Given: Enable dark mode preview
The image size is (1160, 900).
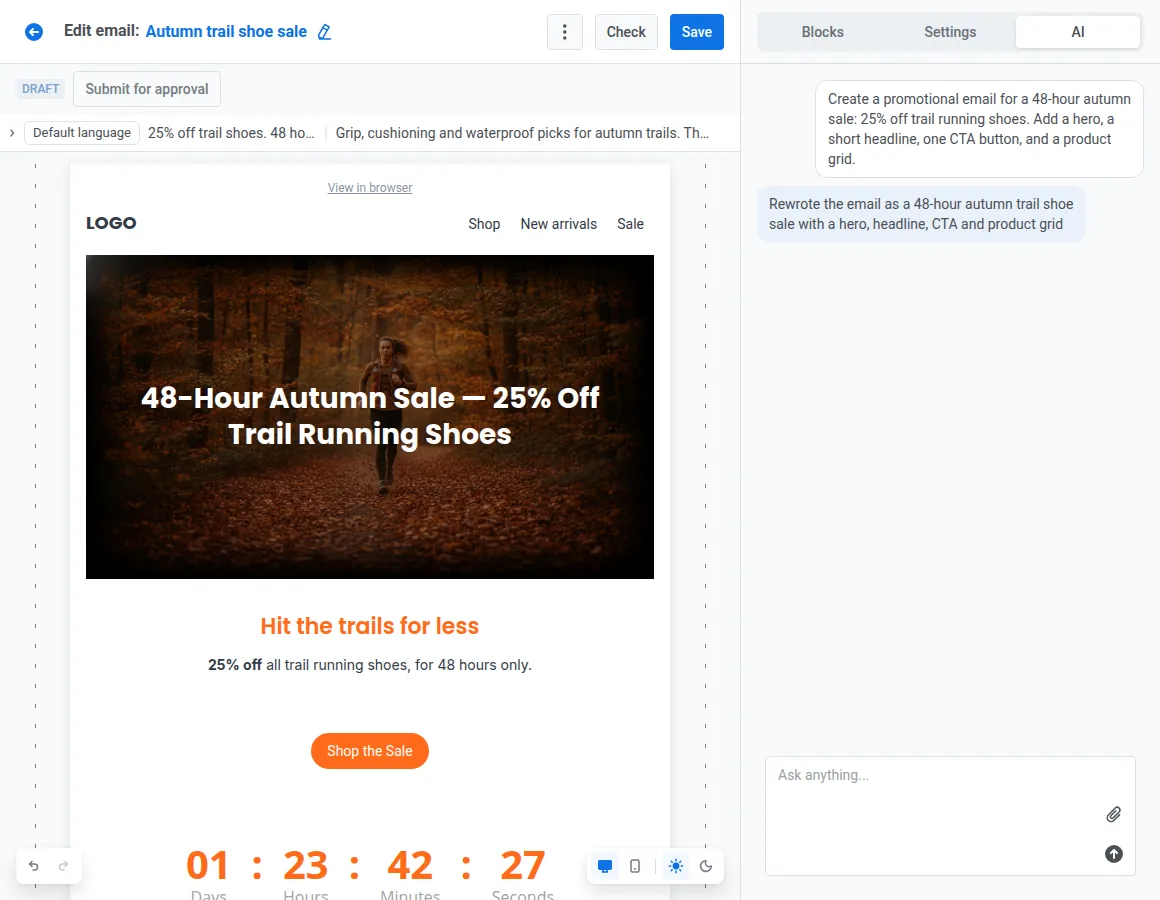Looking at the screenshot, I should [x=706, y=866].
